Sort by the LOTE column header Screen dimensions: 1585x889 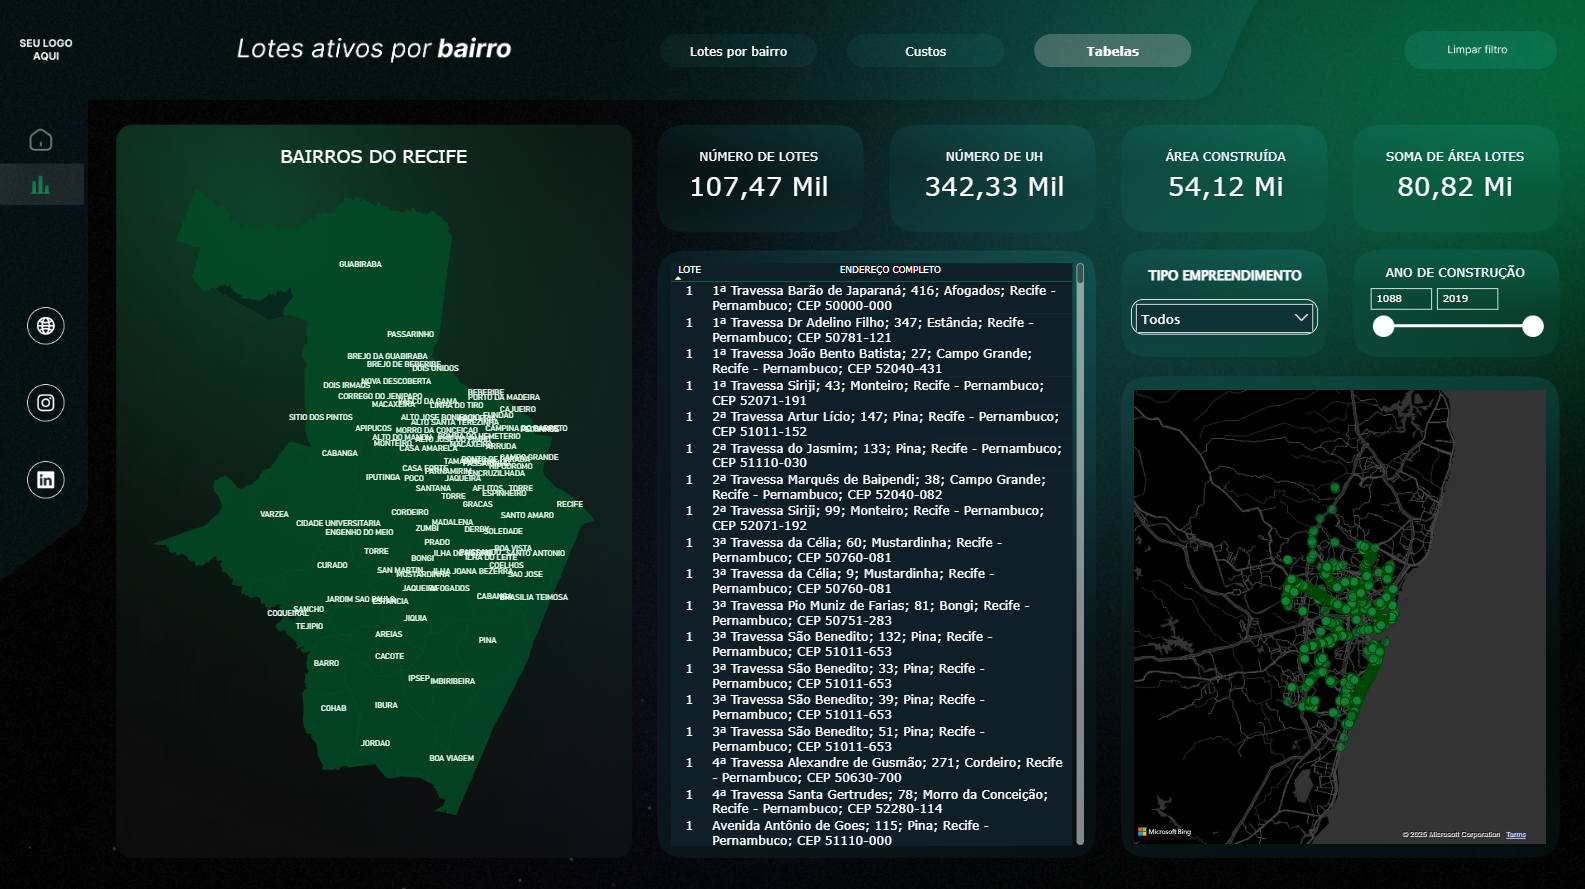point(689,270)
